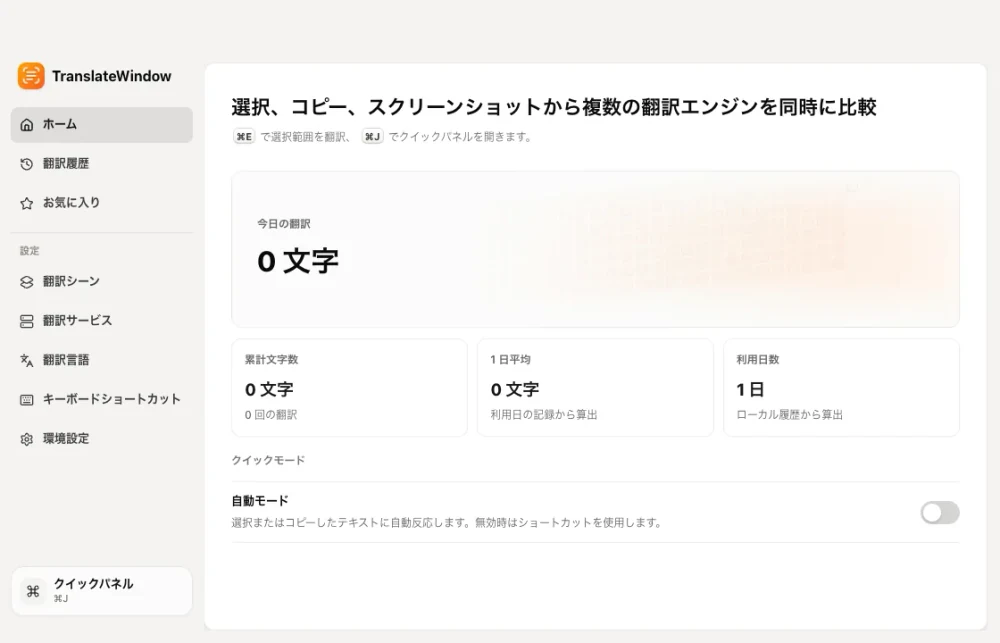The image size is (1000, 643).
Task: Click the keyboard icon beside キーボードショートカット
Action: click(x=27, y=400)
